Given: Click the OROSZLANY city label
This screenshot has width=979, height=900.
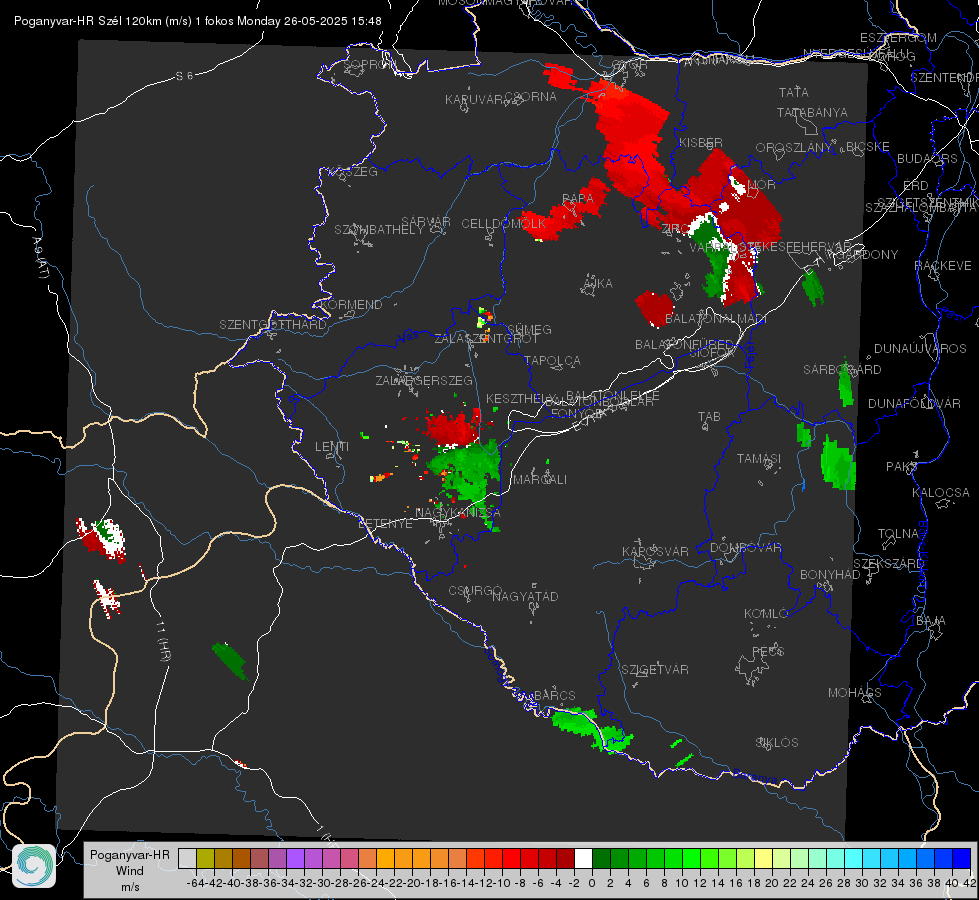Looking at the screenshot, I should coord(794,148).
